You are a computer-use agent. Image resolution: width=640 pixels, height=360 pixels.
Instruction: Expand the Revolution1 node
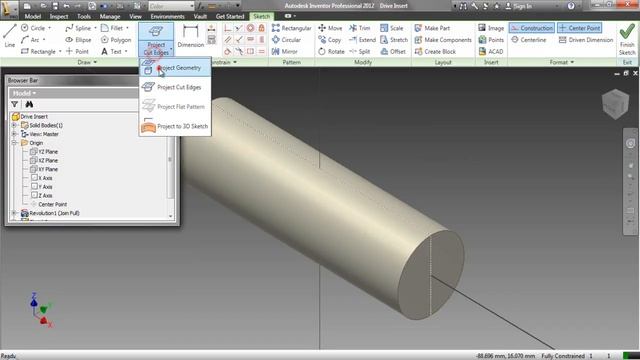[x=14, y=213]
